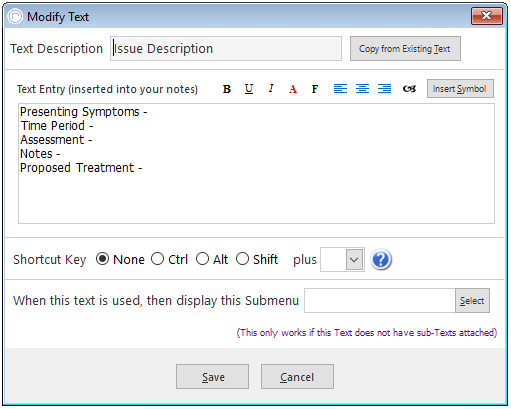
Task: Click the Insert Symbol button
Action: 460,89
